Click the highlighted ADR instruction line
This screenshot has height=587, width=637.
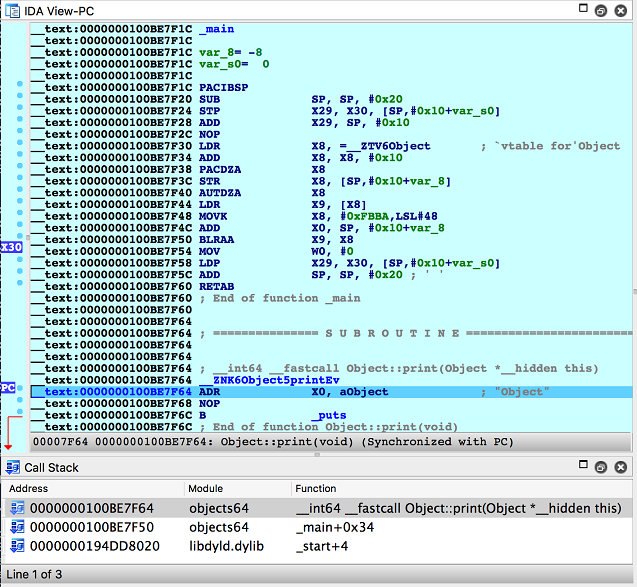[x=332, y=392]
